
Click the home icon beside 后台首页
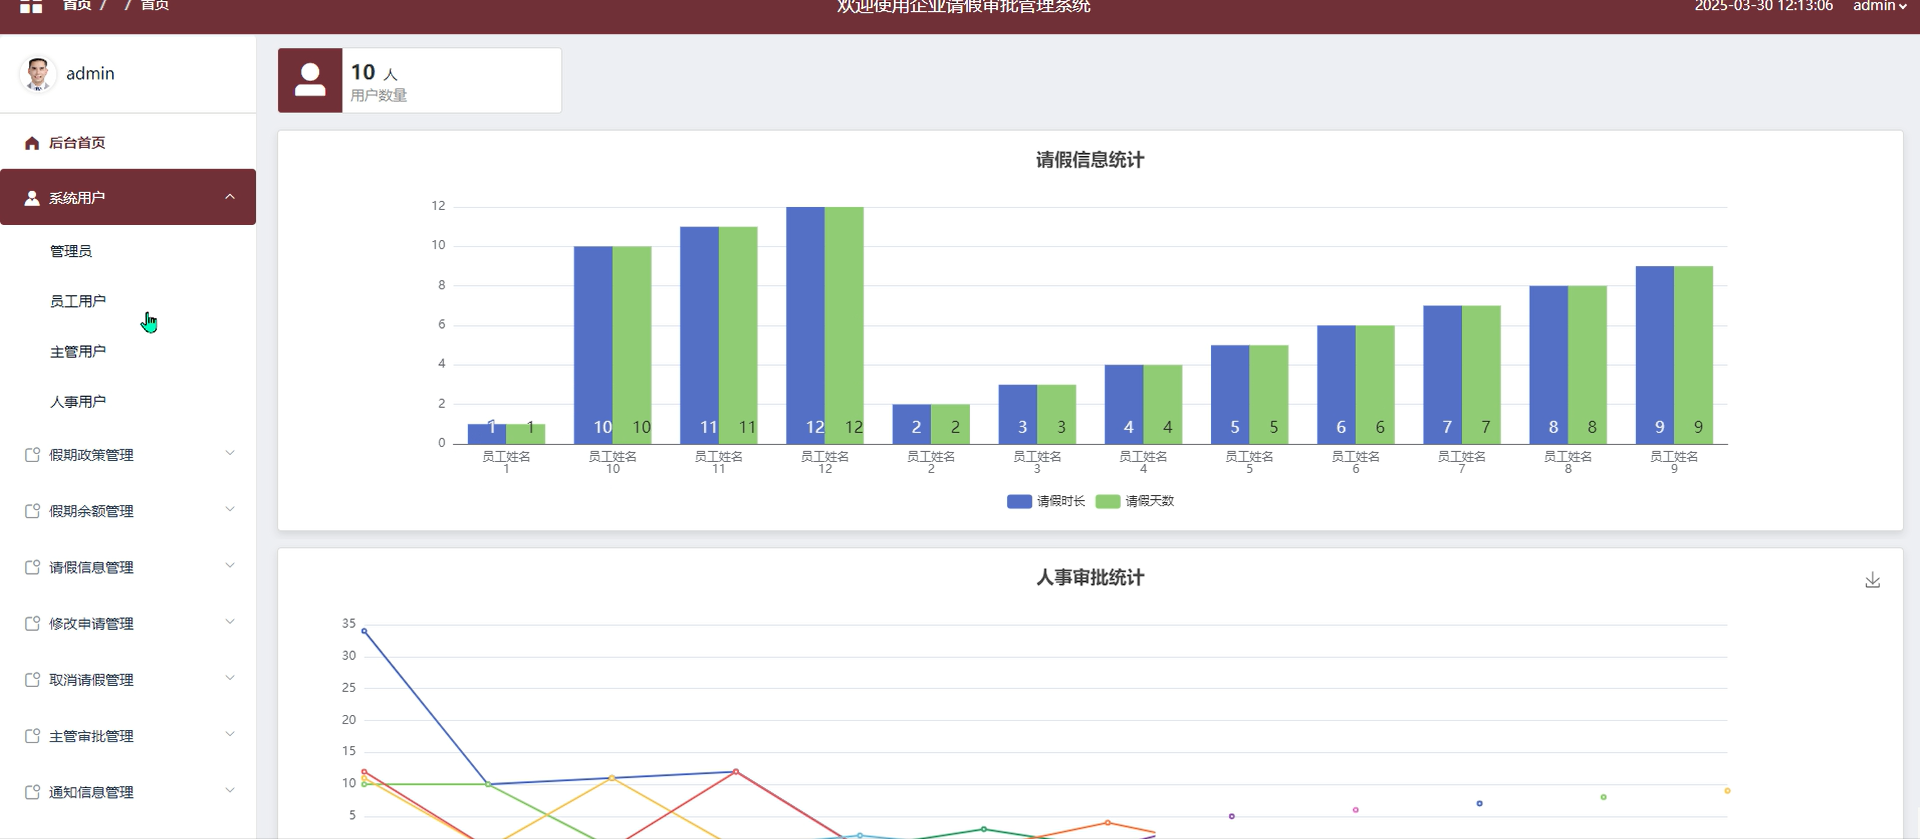[x=32, y=143]
